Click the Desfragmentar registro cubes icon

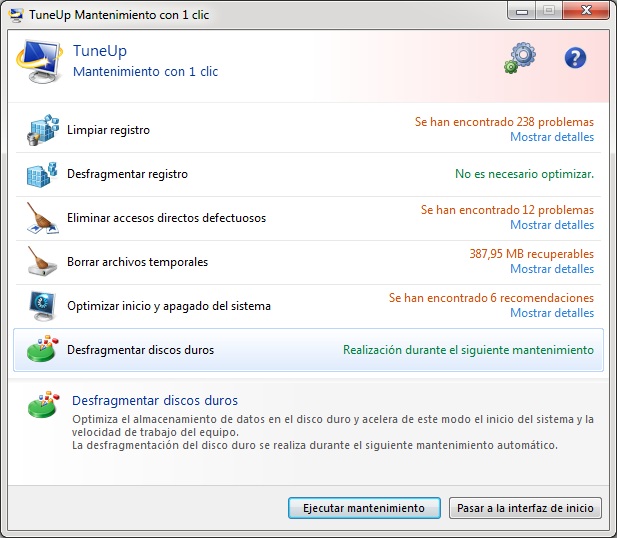click(42, 174)
